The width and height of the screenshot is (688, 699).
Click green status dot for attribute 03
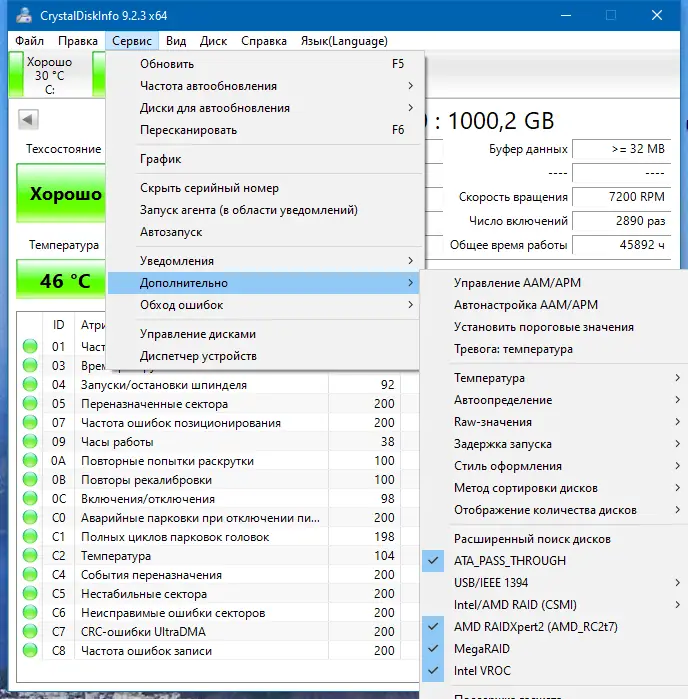point(30,366)
